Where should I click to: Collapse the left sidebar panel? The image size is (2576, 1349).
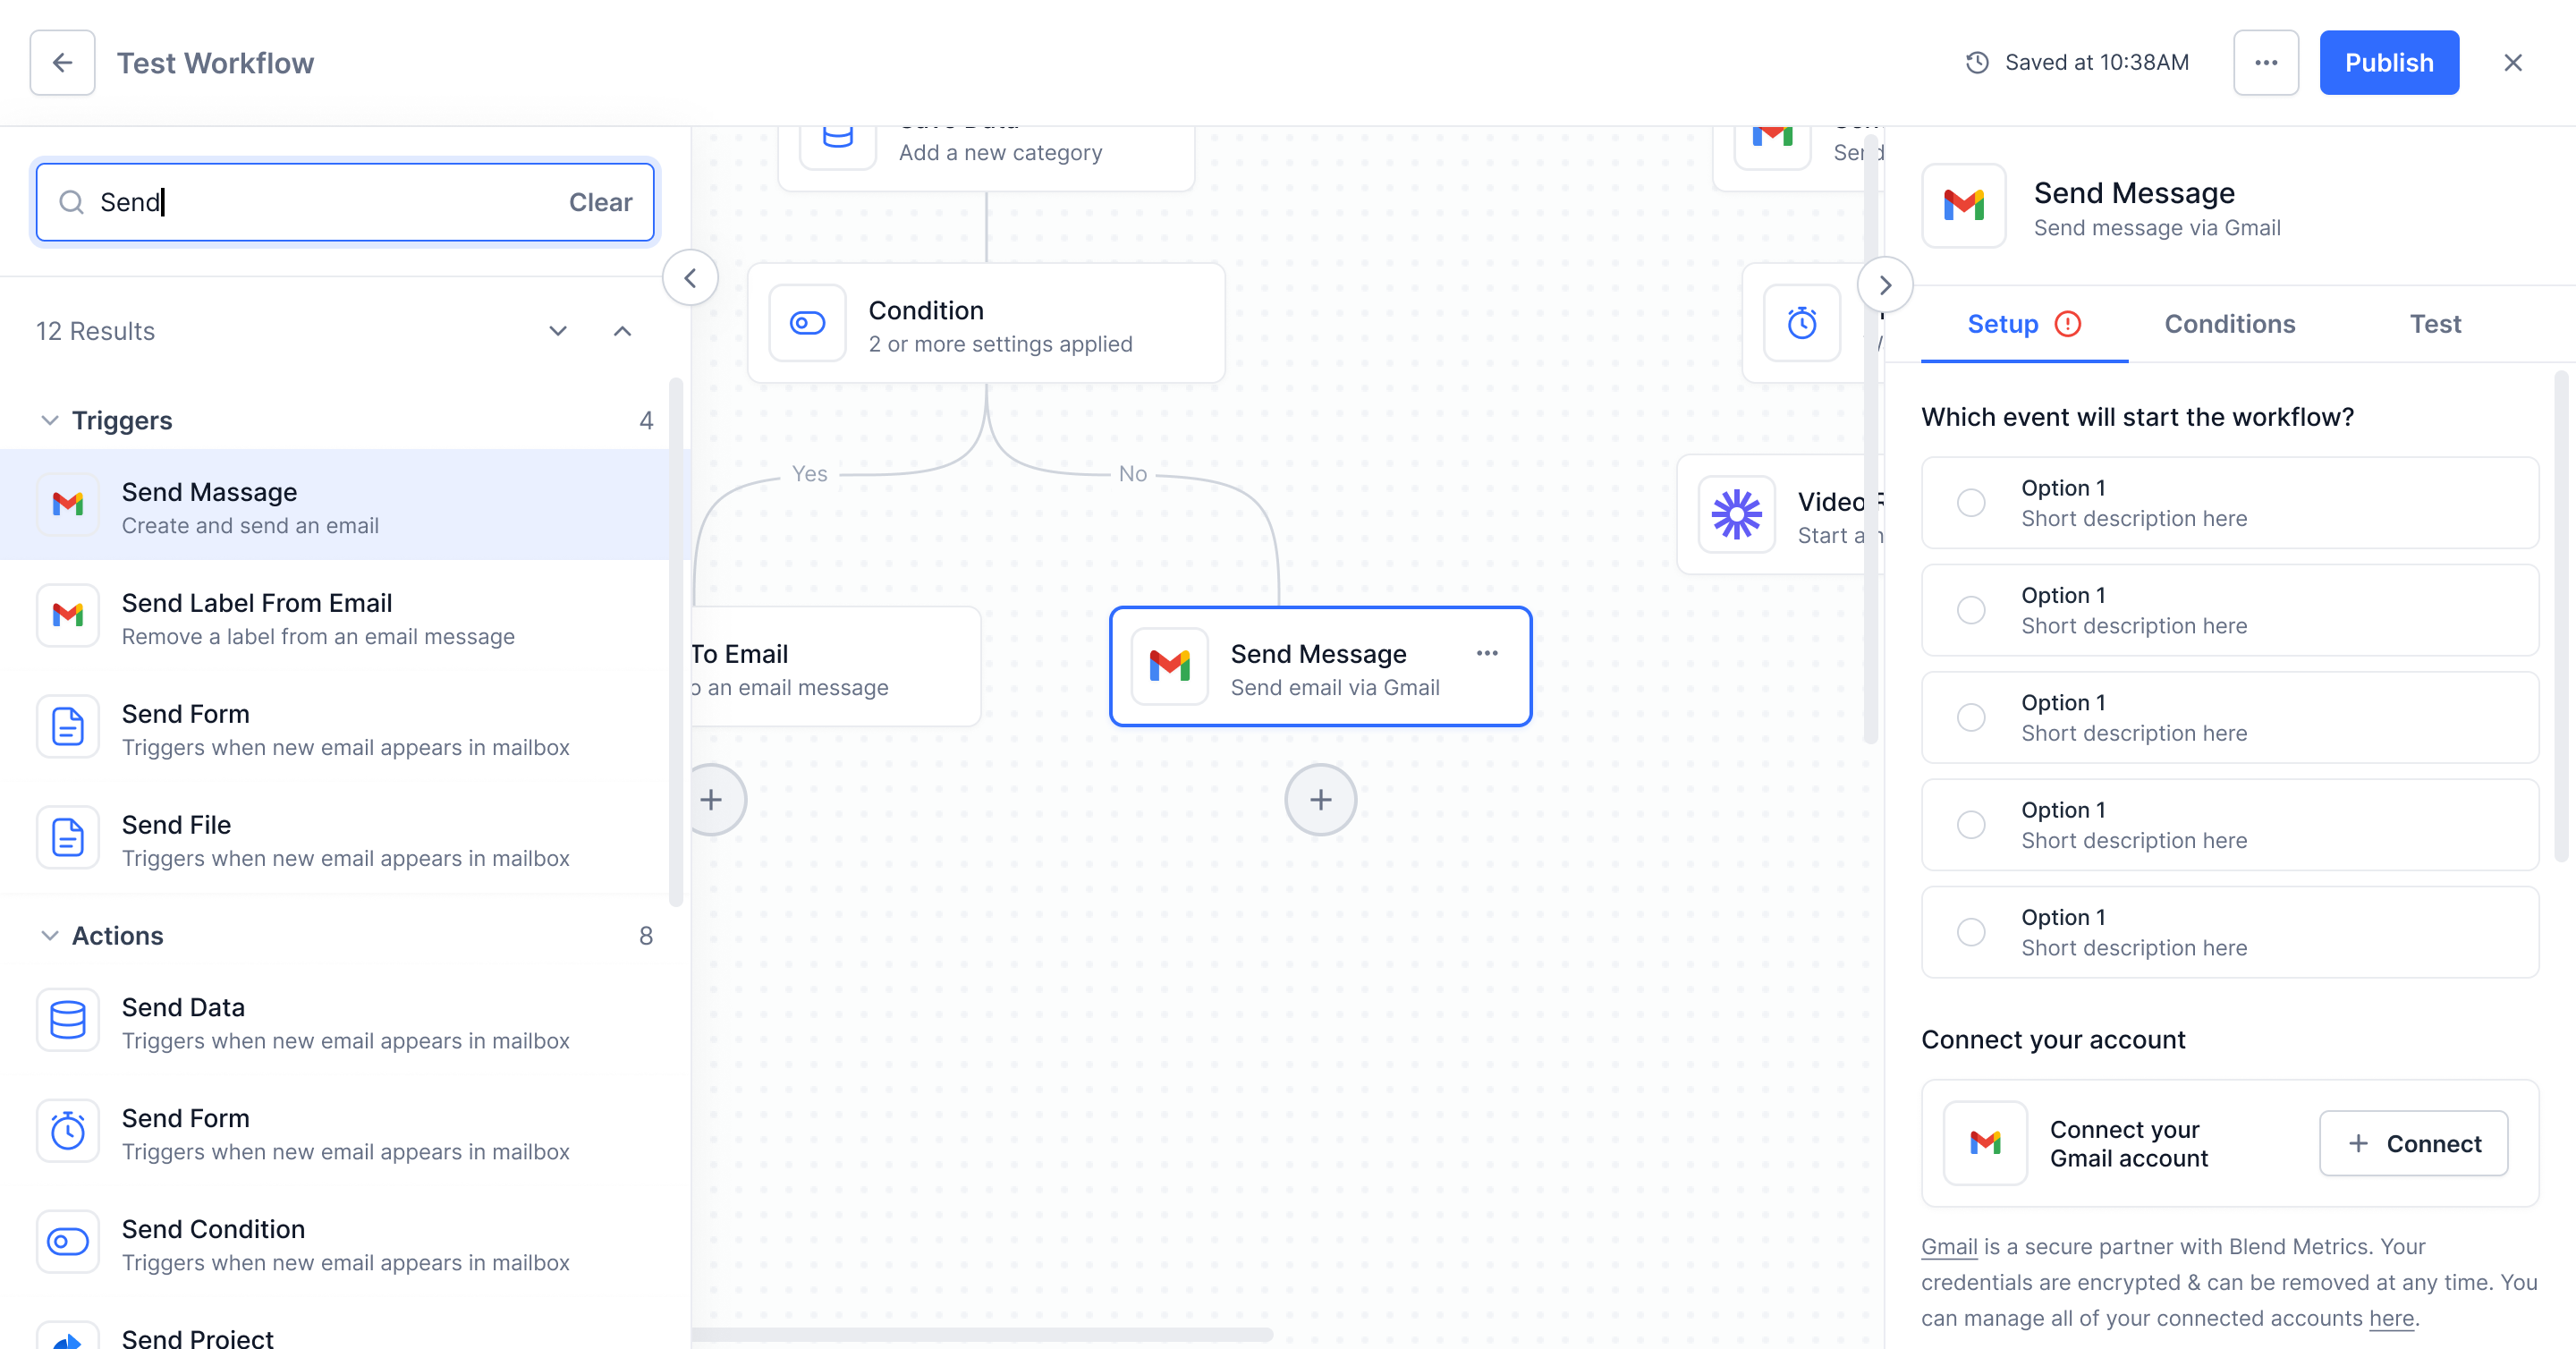690,278
